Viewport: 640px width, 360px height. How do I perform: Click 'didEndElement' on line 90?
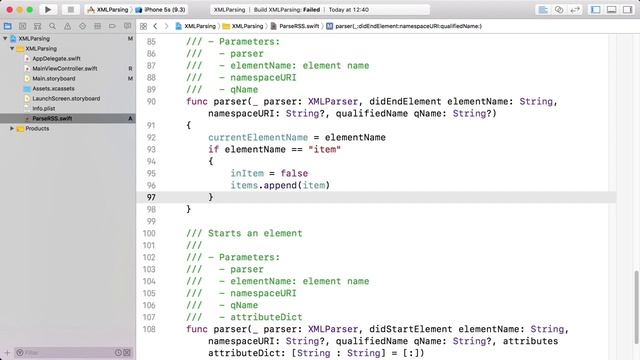point(405,101)
